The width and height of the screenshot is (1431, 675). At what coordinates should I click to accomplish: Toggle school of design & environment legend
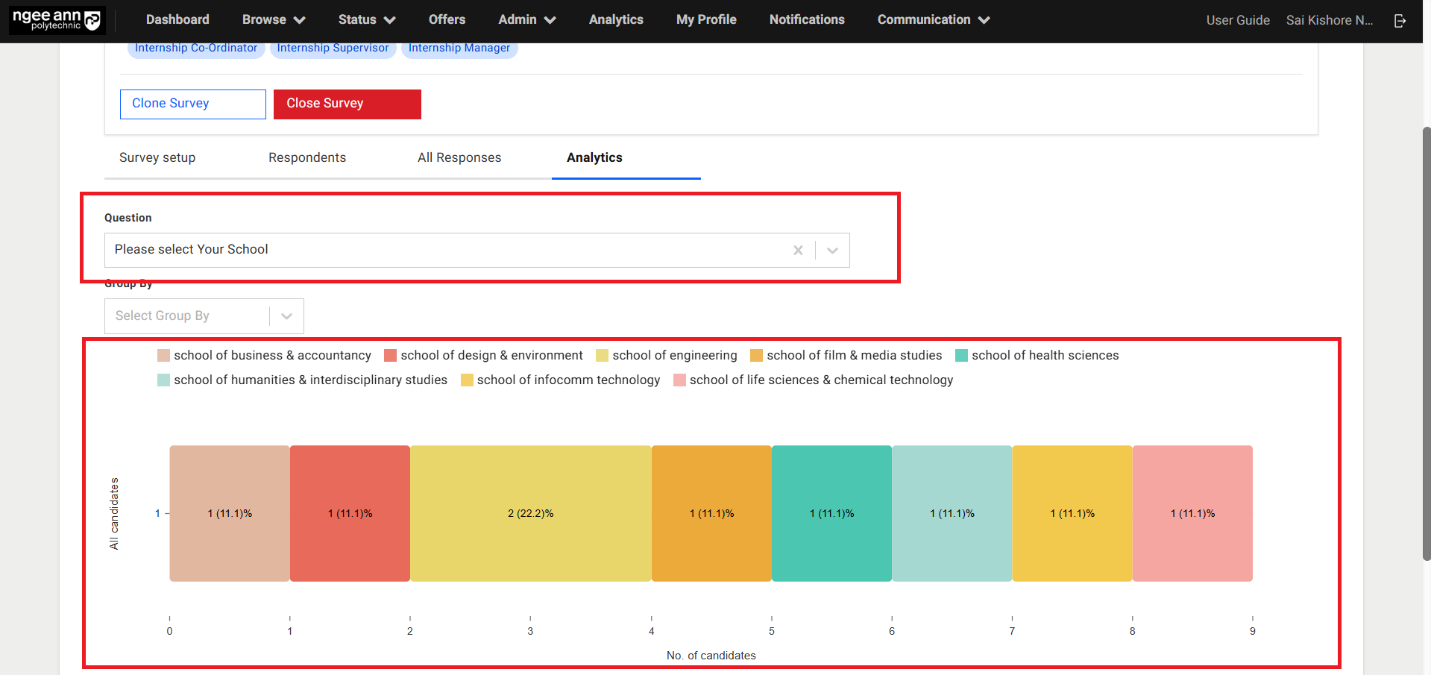[483, 356]
